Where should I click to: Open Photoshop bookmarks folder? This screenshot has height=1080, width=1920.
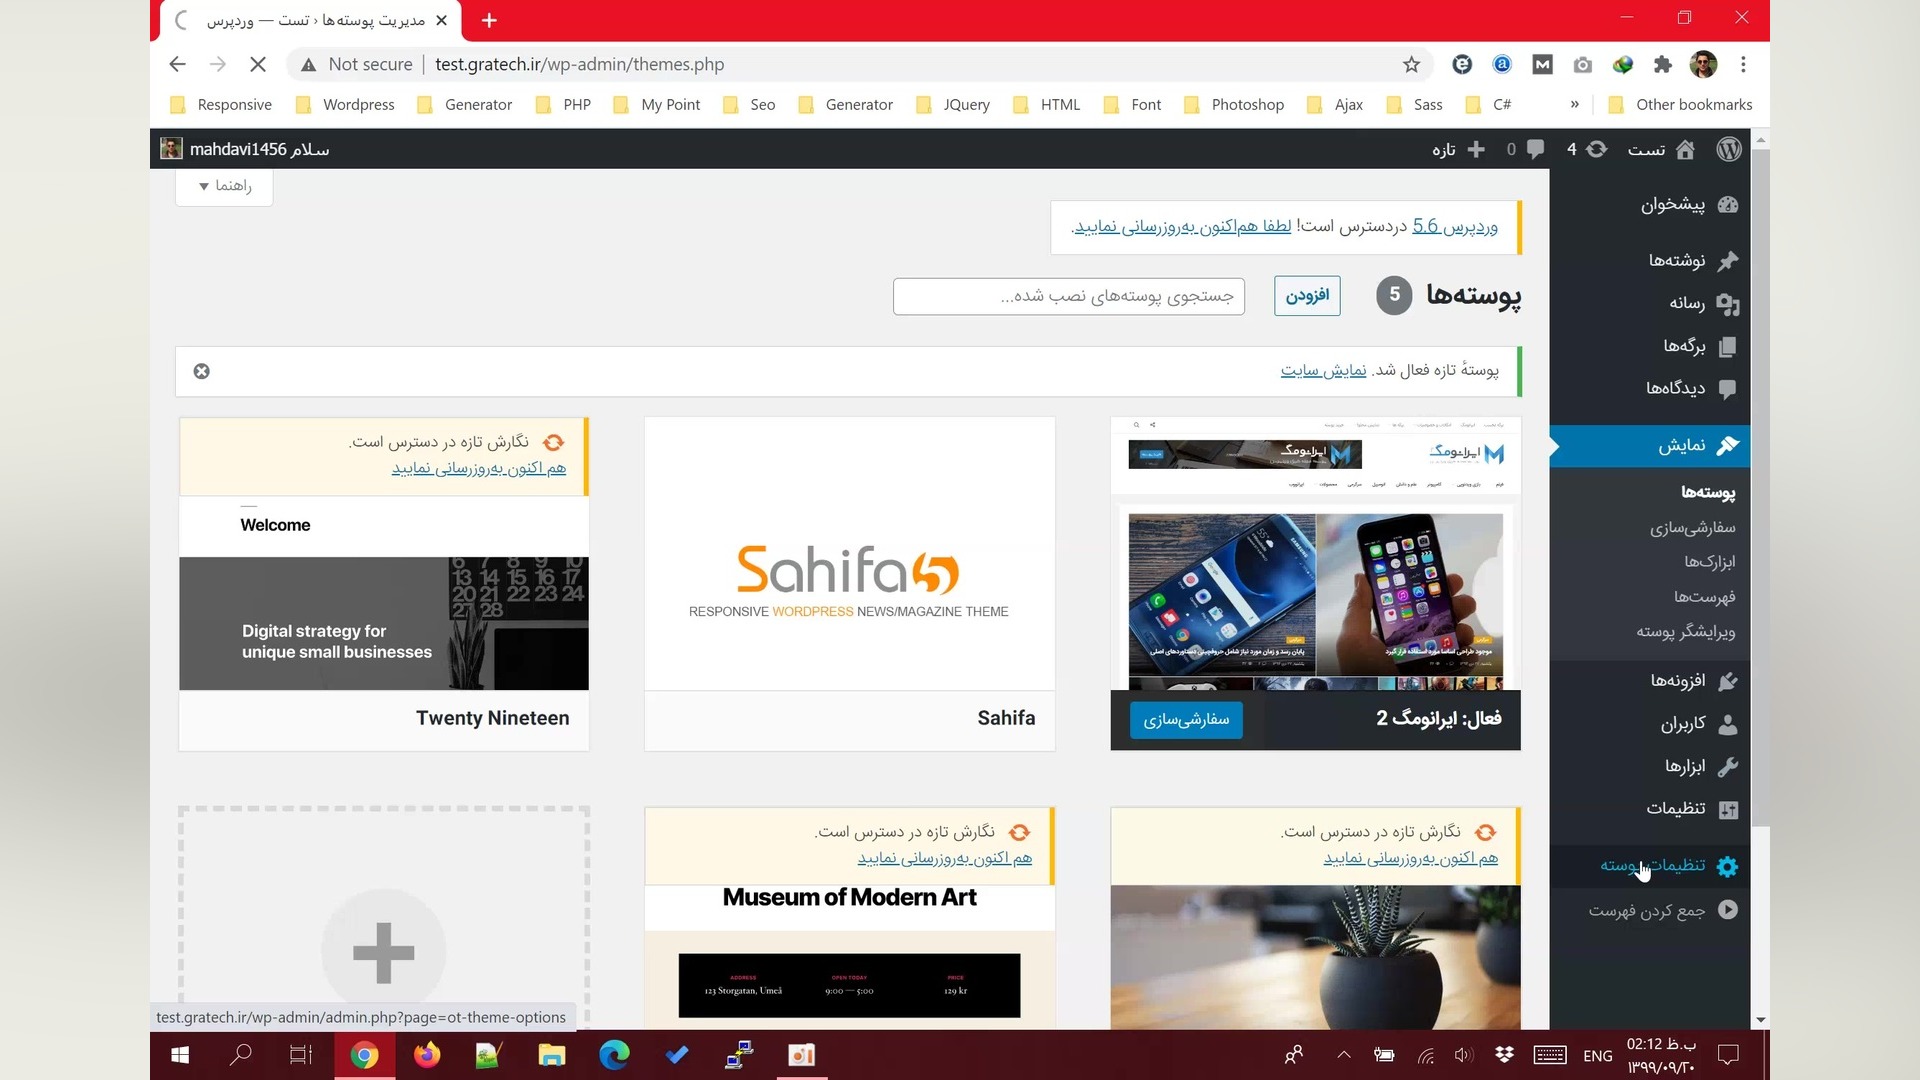coord(1234,105)
